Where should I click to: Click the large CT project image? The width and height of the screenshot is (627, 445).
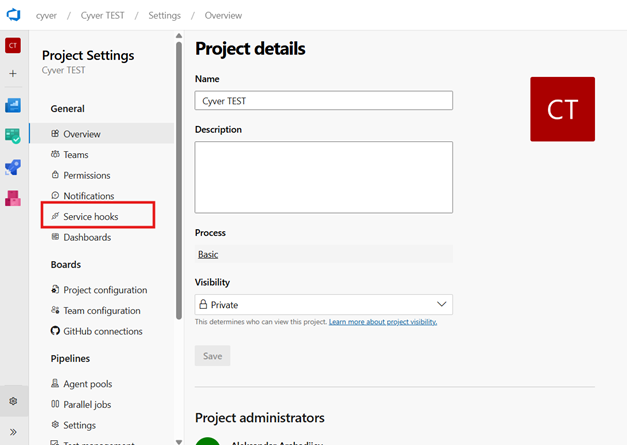(562, 109)
